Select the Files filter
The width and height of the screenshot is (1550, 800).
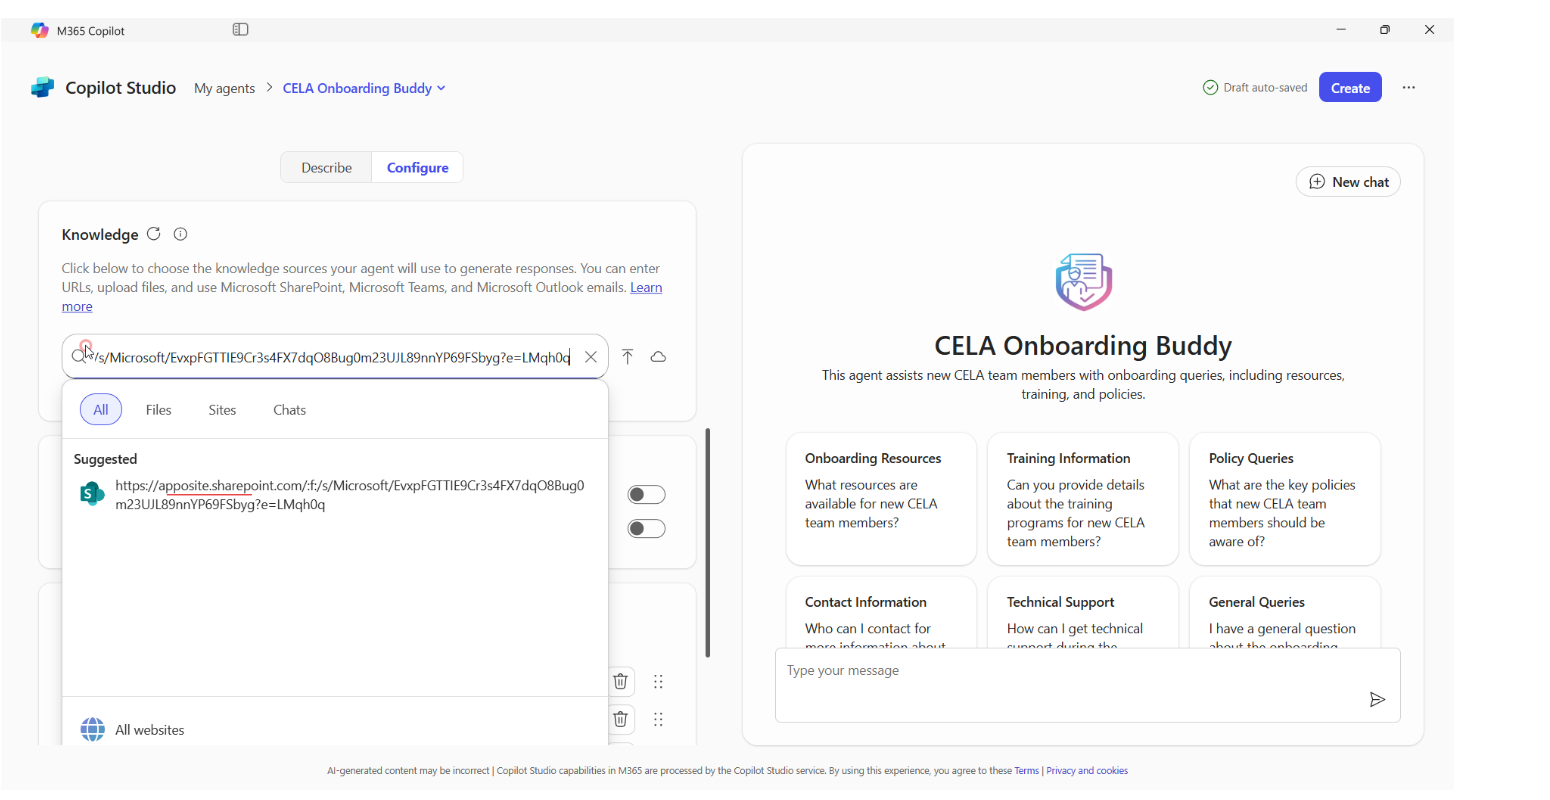coord(158,410)
